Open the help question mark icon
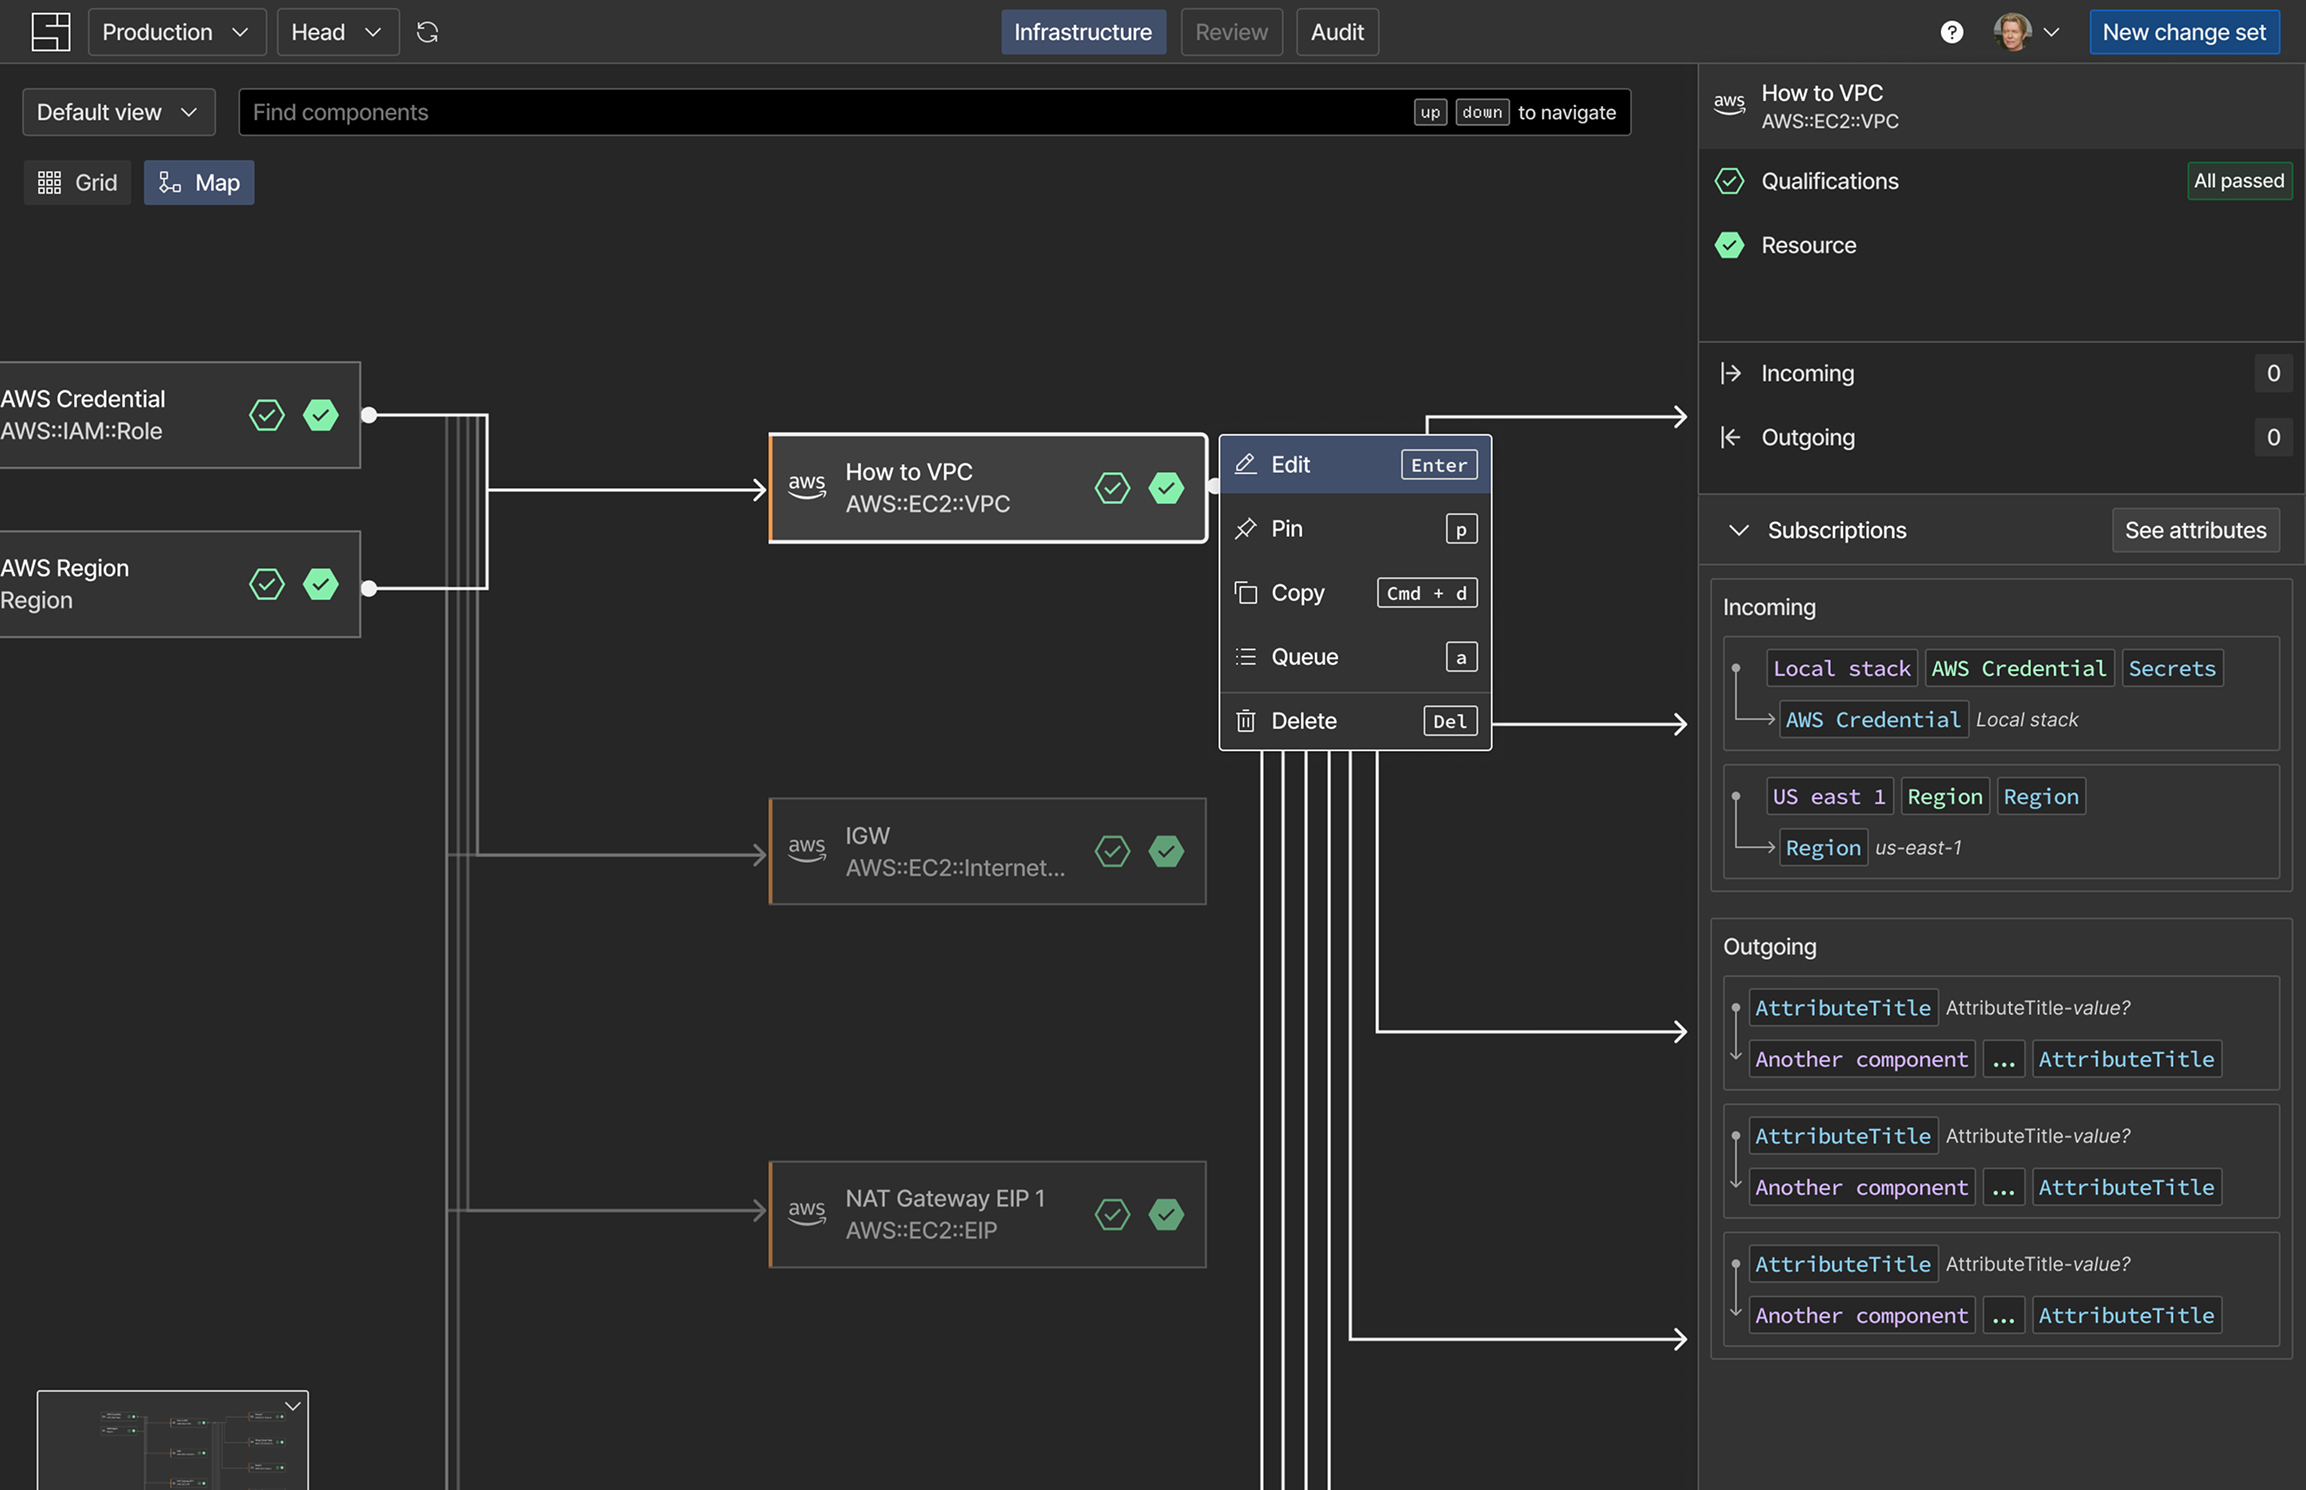 coord(1951,32)
